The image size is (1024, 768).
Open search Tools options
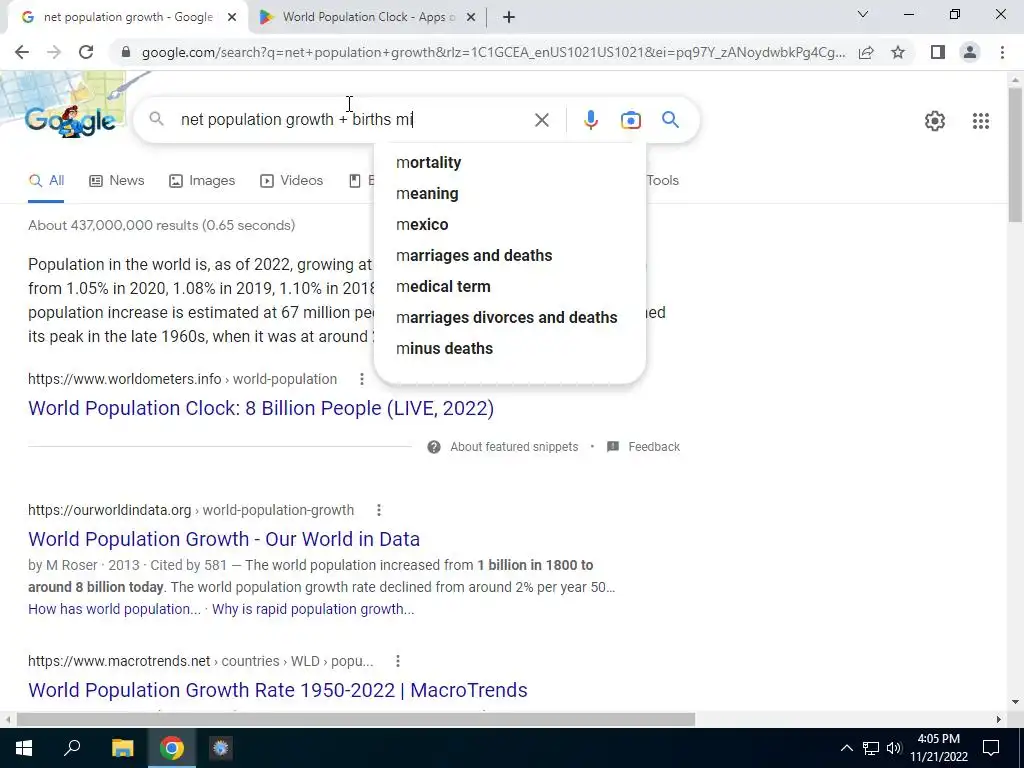(663, 181)
